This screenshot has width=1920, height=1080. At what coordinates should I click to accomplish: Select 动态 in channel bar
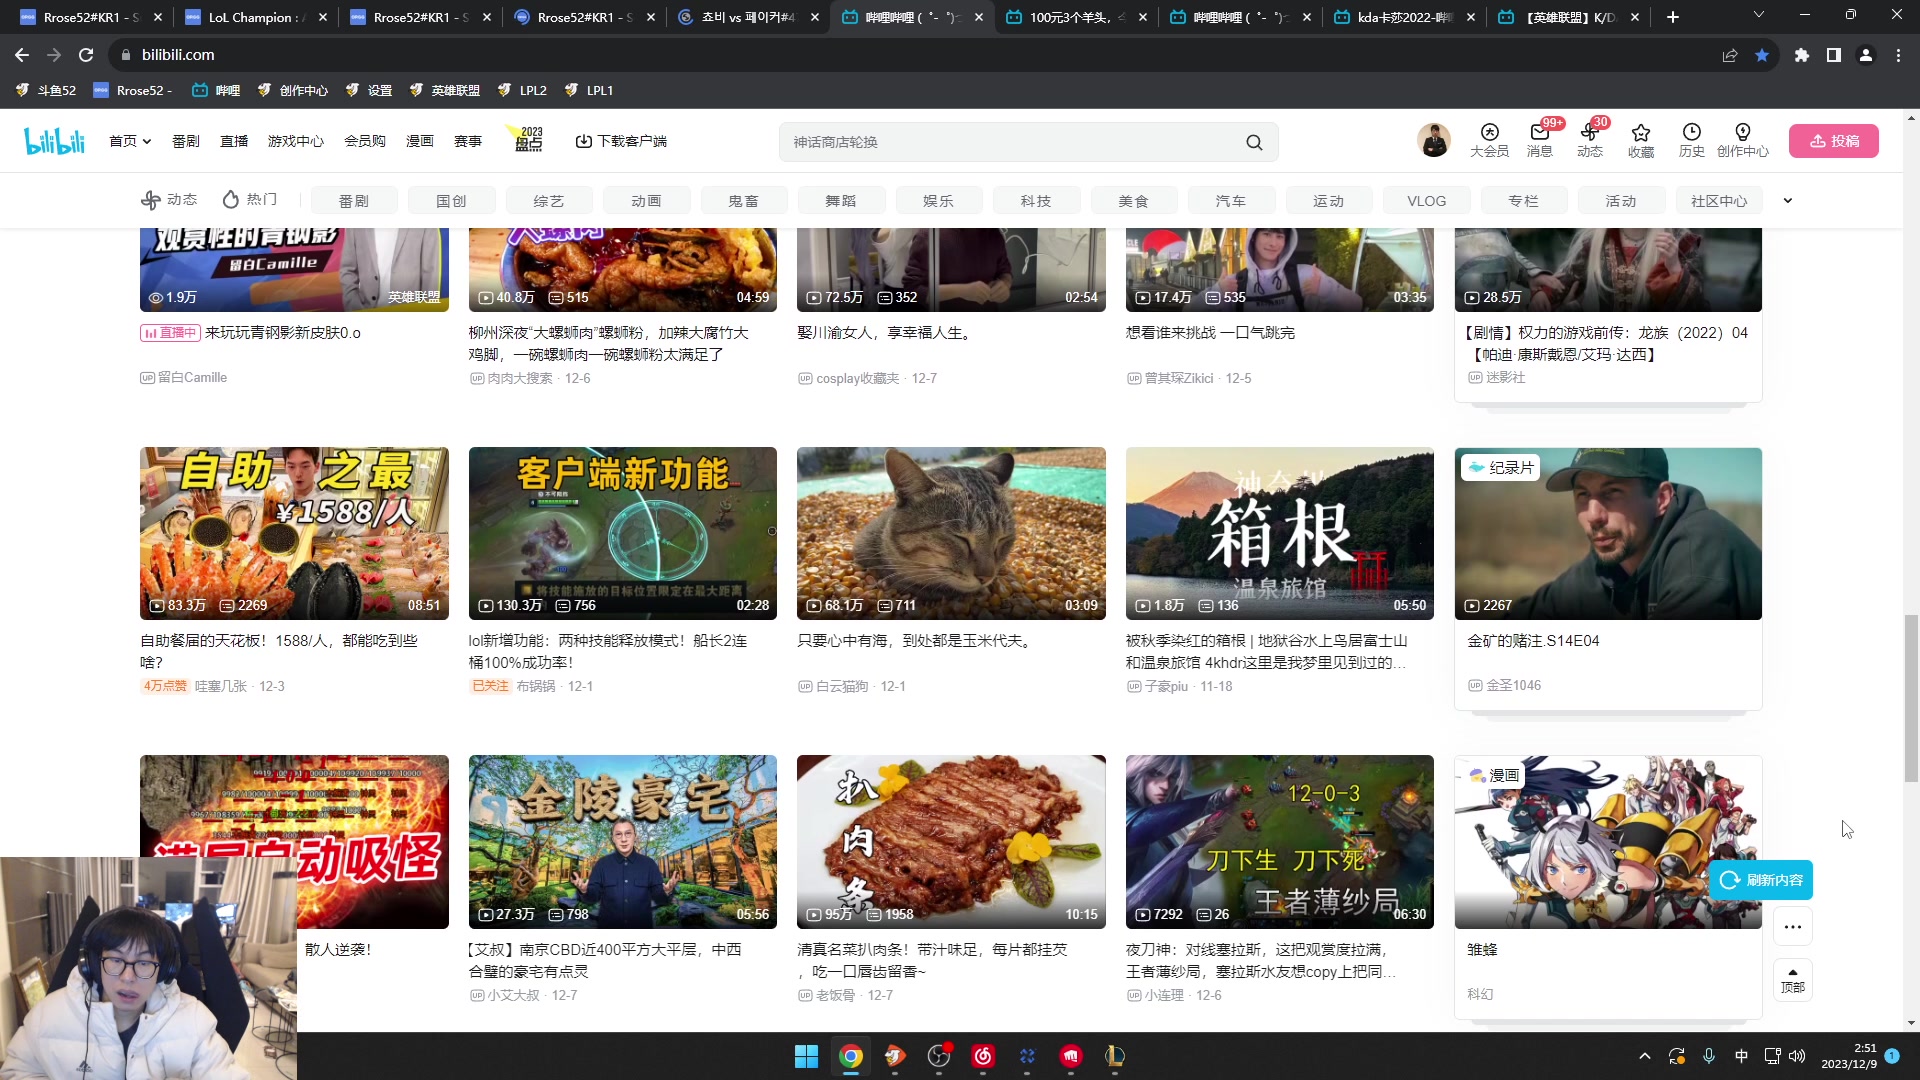[x=169, y=200]
